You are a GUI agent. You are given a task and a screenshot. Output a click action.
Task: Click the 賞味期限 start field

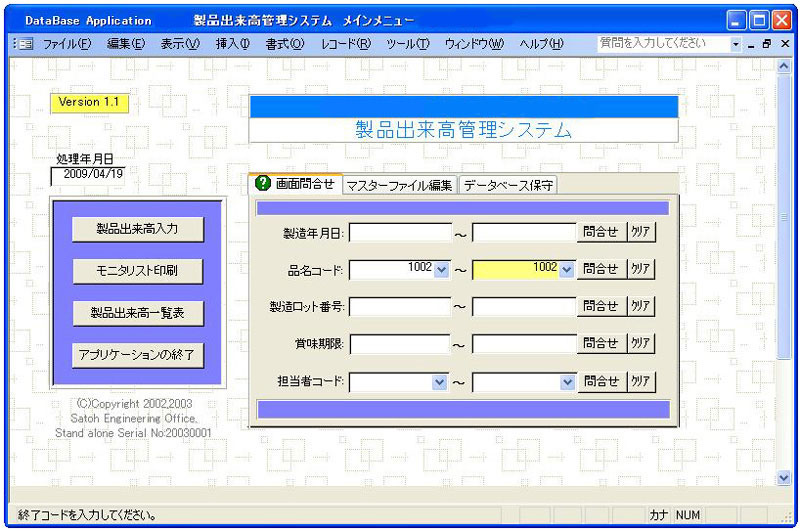point(401,344)
